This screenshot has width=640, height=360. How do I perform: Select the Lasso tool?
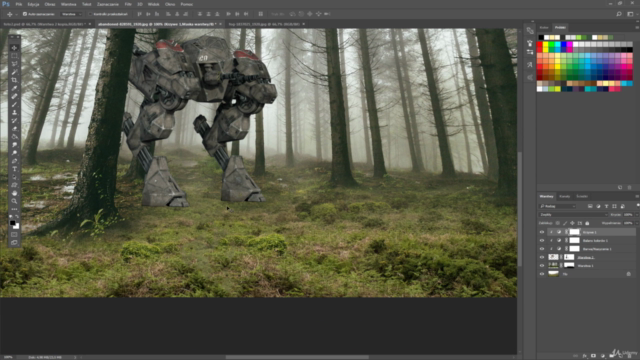[14, 64]
